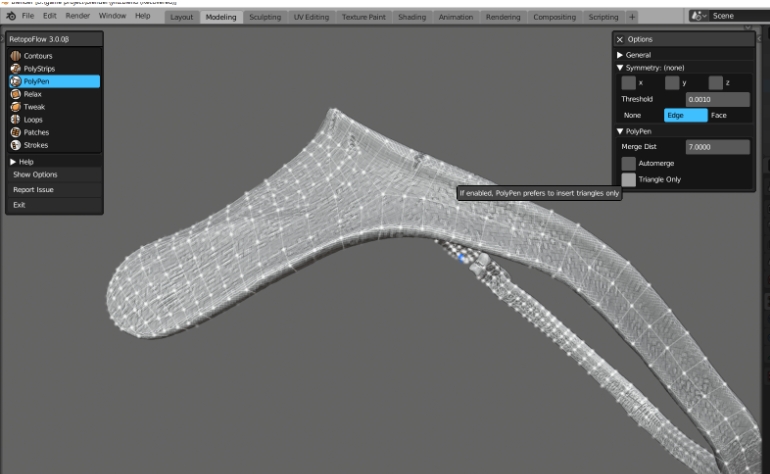Enable the Triangle Only checkbox
The height and width of the screenshot is (474, 770).
[x=628, y=179]
